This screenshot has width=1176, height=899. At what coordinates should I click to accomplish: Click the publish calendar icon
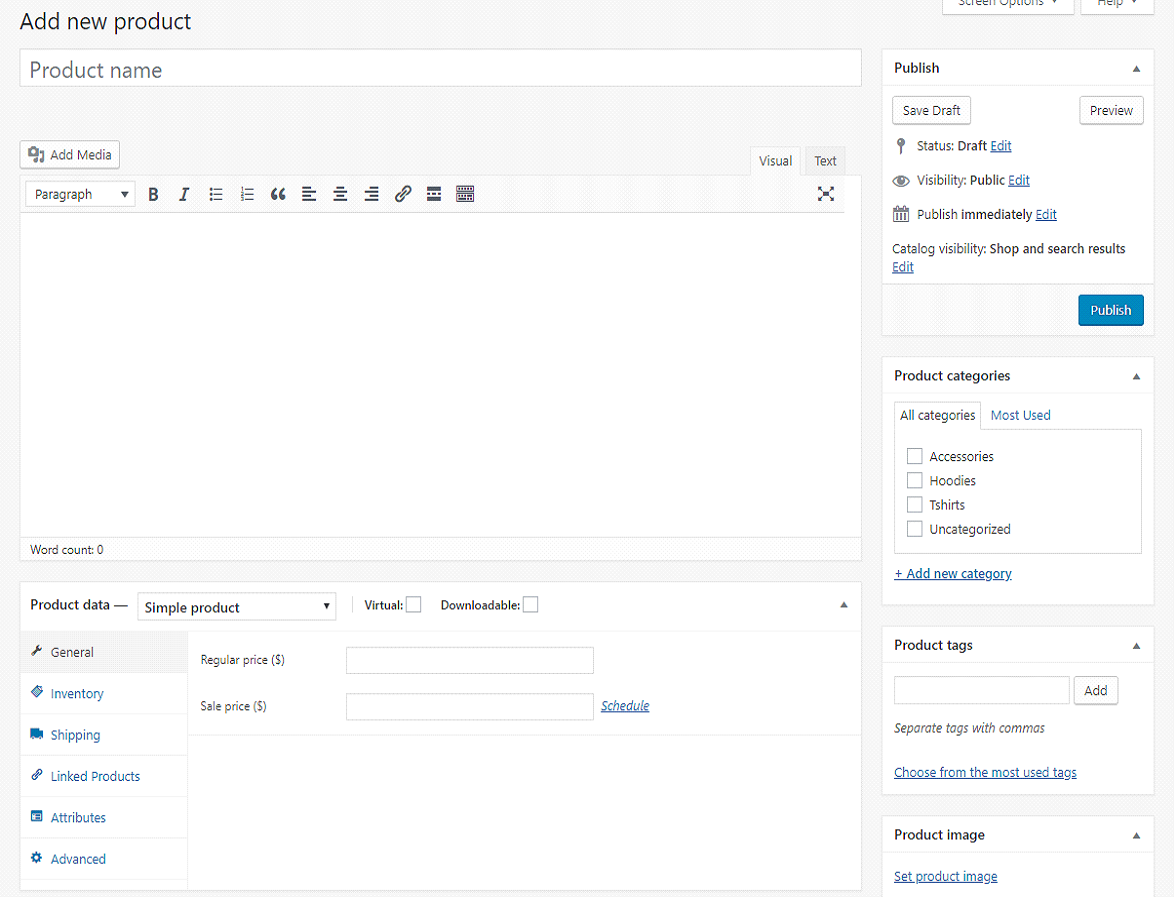[901, 214]
